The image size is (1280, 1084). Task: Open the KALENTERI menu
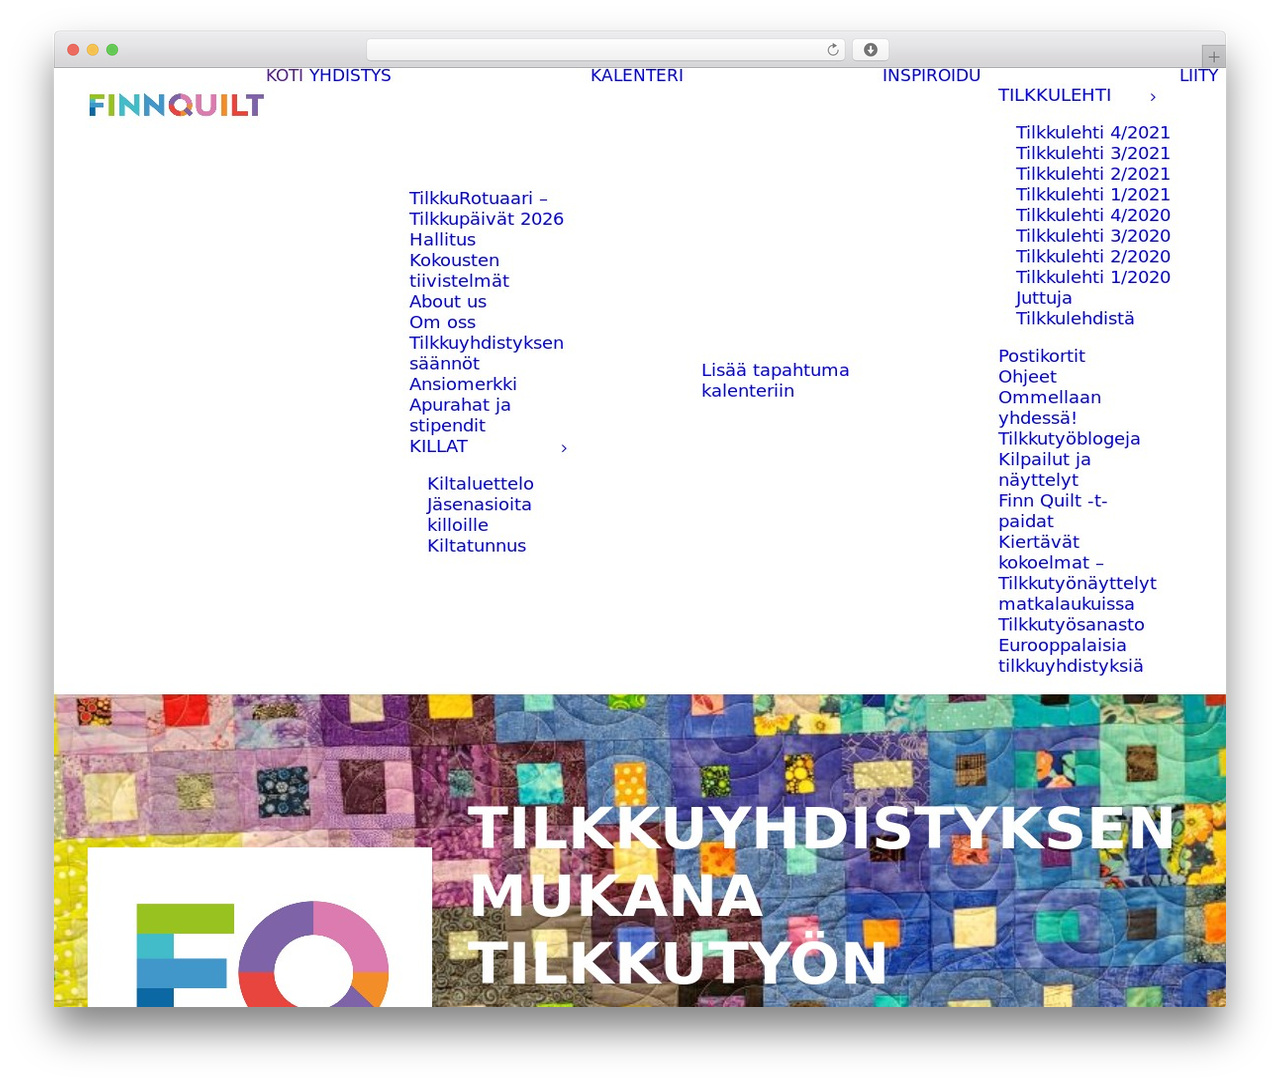point(637,75)
